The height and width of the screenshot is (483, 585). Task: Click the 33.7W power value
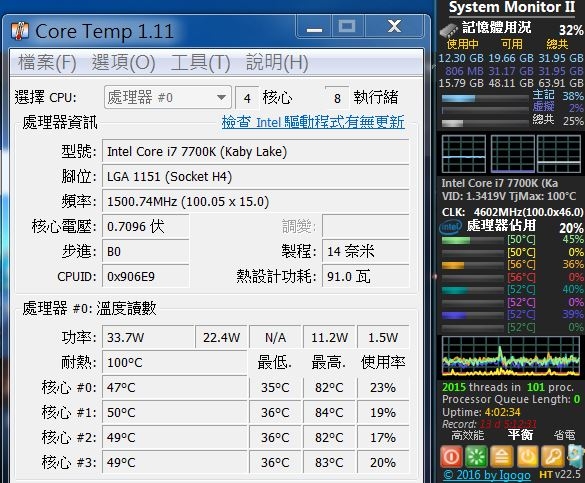pyautogui.click(x=148, y=338)
